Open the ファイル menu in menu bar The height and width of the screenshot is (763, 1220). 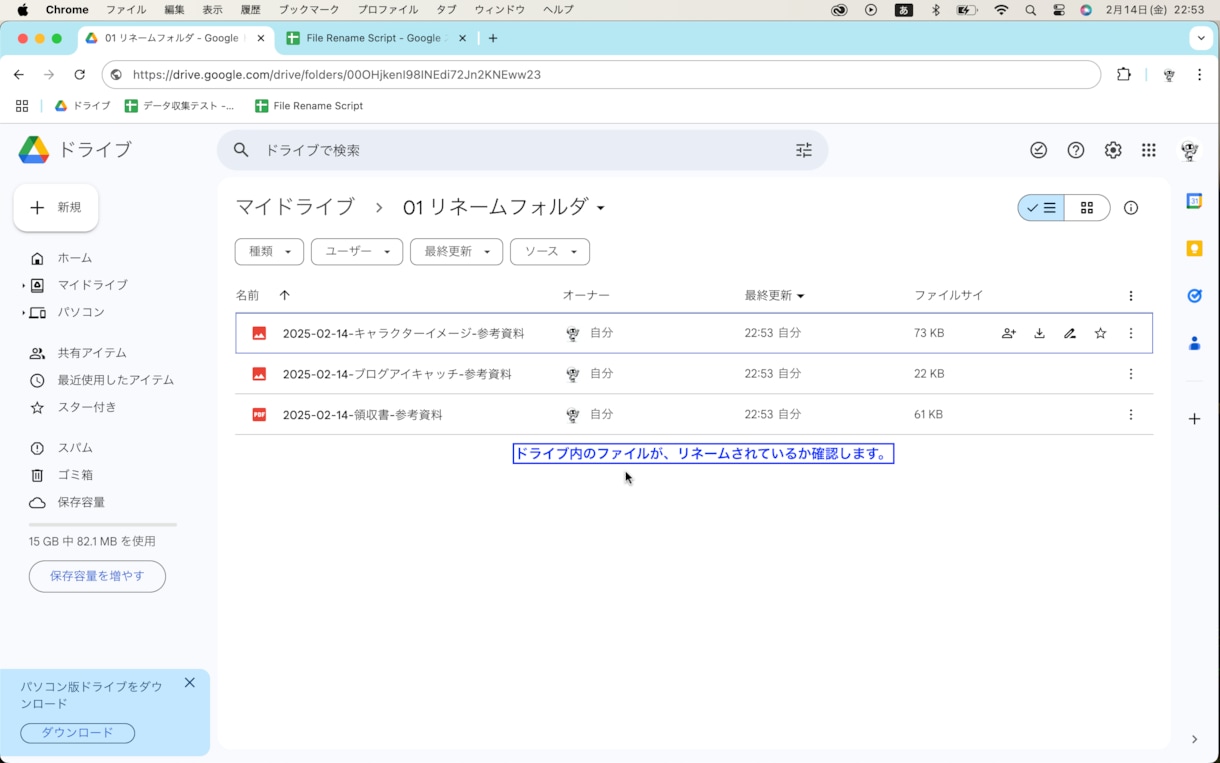pyautogui.click(x=126, y=10)
